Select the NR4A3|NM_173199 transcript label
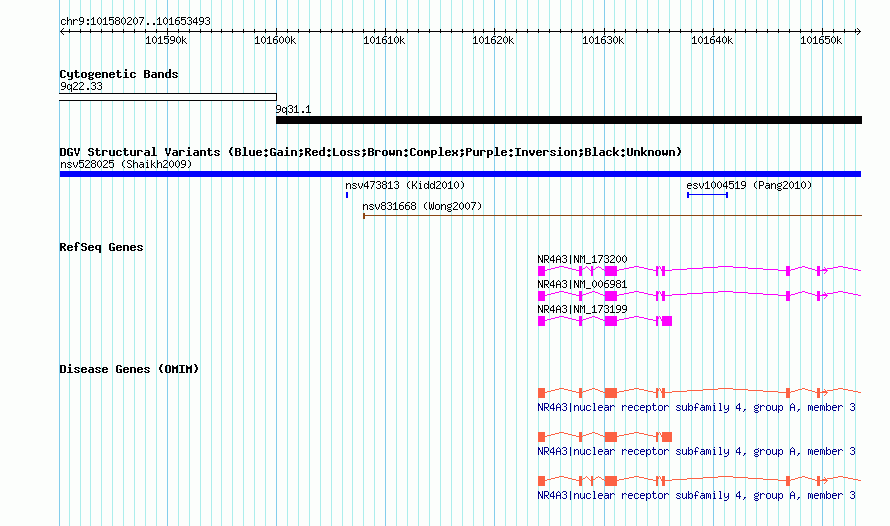The height and width of the screenshot is (526, 890). tap(582, 309)
